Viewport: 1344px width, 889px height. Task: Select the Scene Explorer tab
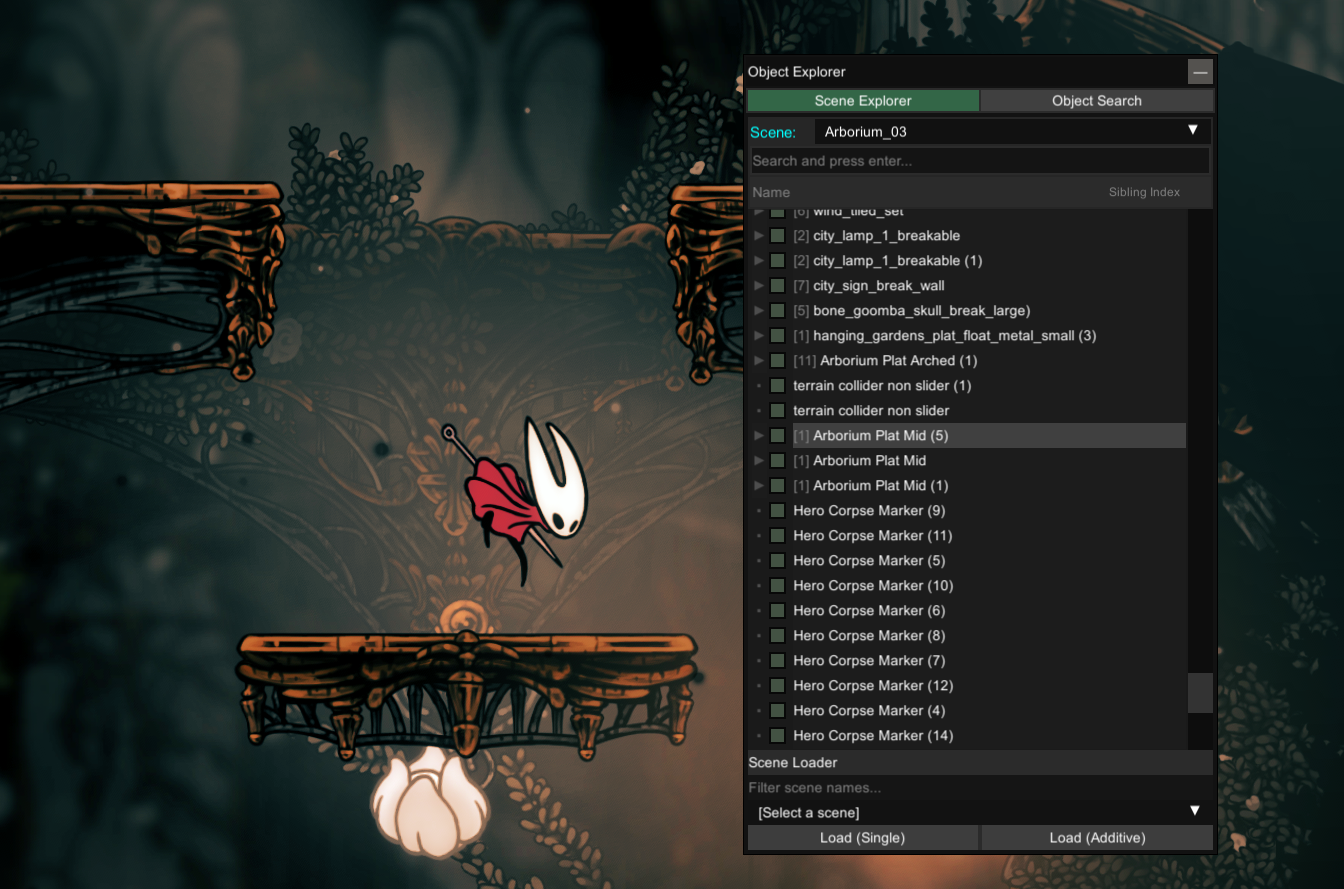click(862, 101)
